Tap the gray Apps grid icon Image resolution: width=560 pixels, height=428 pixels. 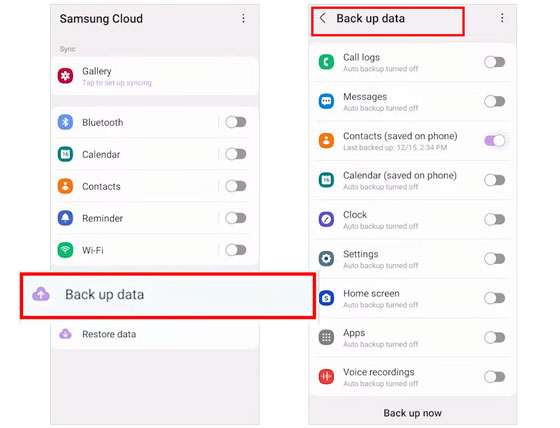click(x=326, y=337)
